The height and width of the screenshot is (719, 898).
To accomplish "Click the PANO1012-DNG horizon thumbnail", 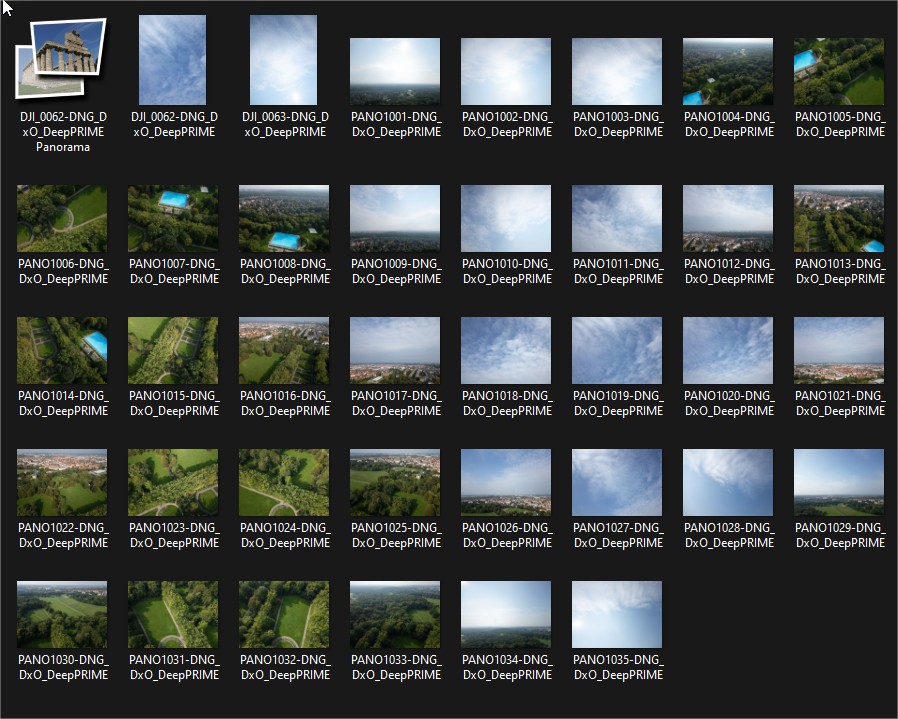I will (x=728, y=218).
